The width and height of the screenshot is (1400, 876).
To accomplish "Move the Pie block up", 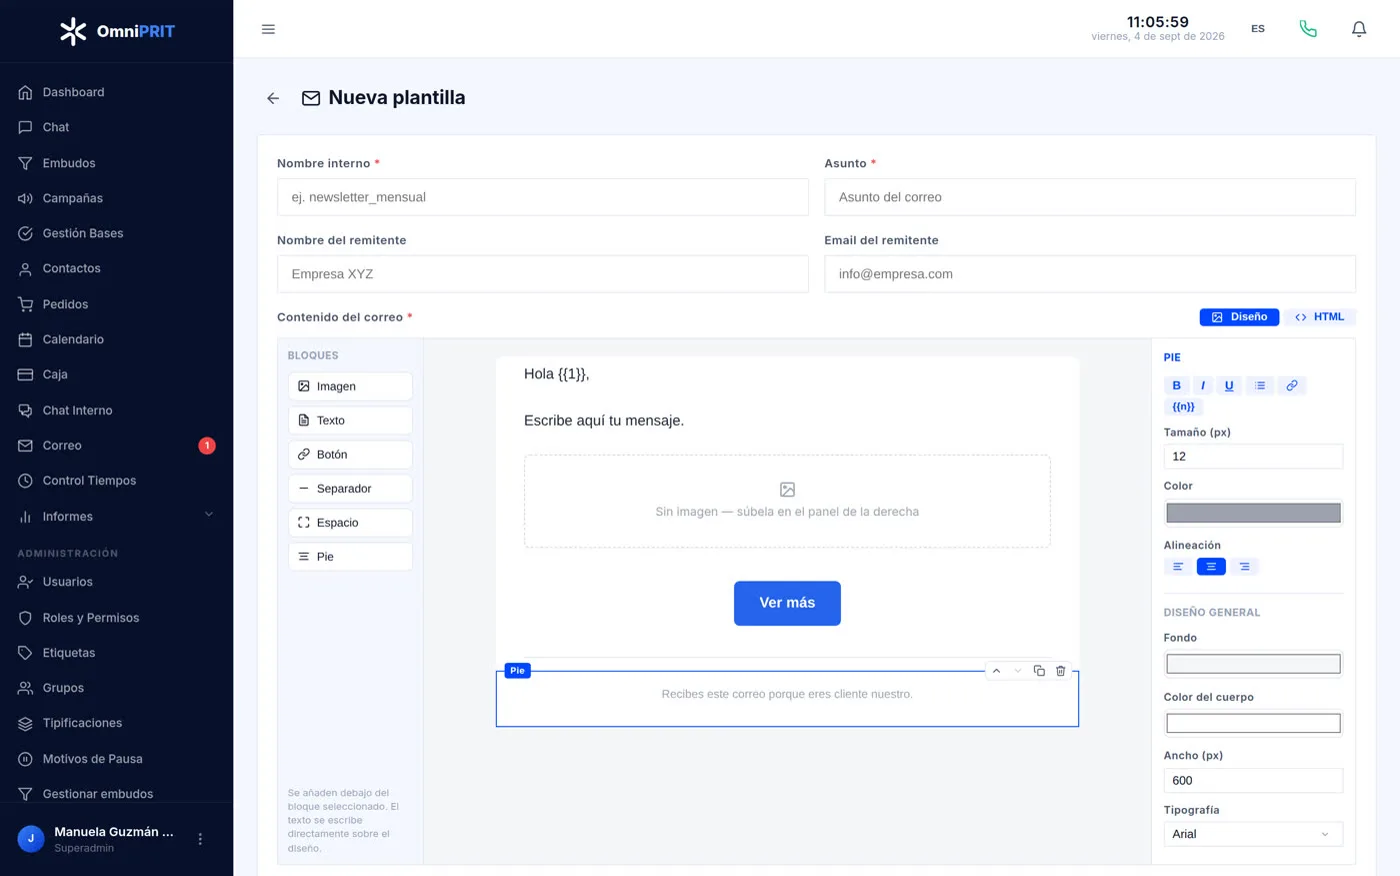I will pos(996,671).
